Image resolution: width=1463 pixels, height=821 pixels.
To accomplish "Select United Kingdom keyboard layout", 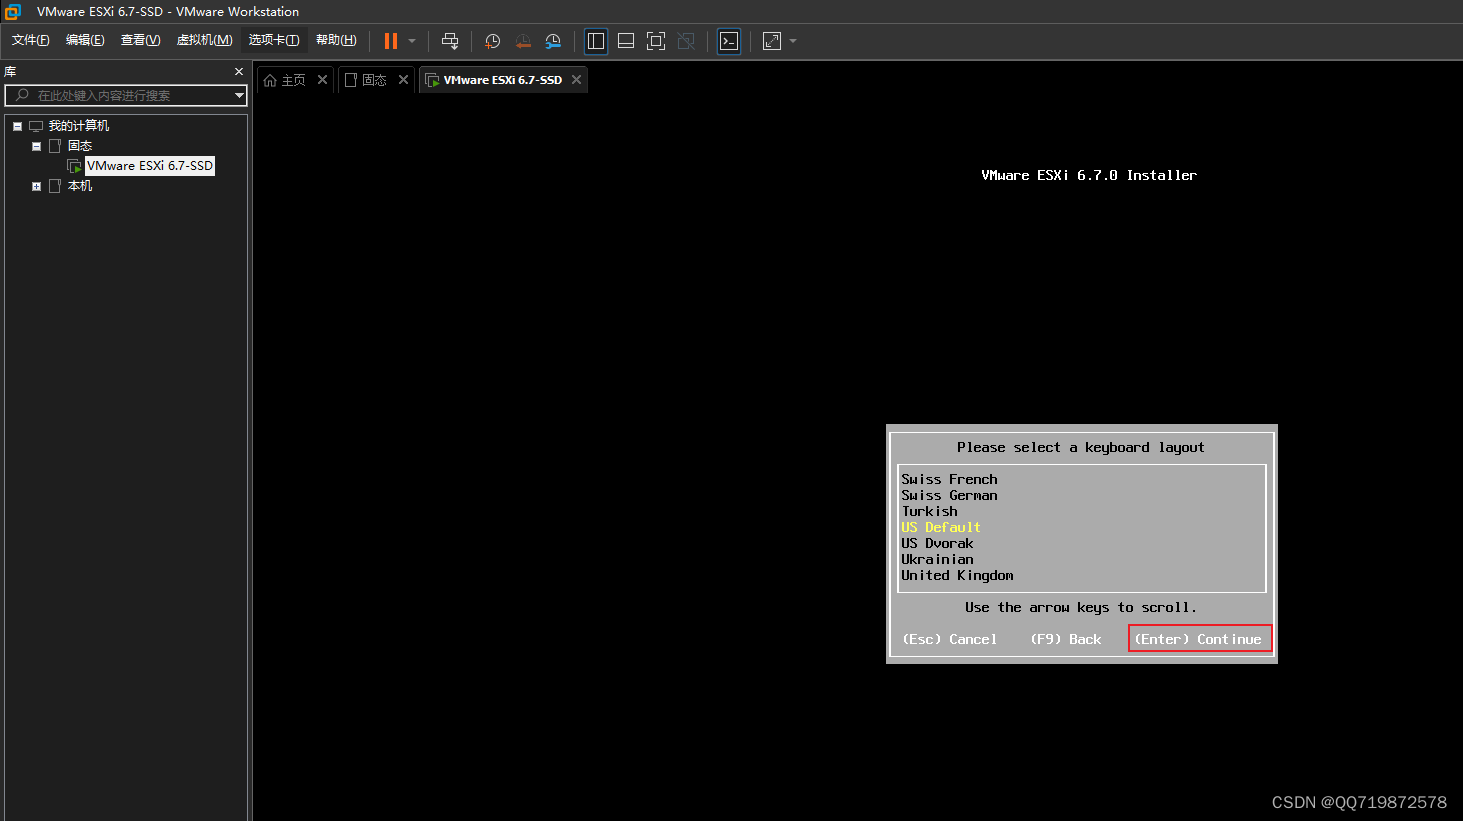I will [957, 576].
